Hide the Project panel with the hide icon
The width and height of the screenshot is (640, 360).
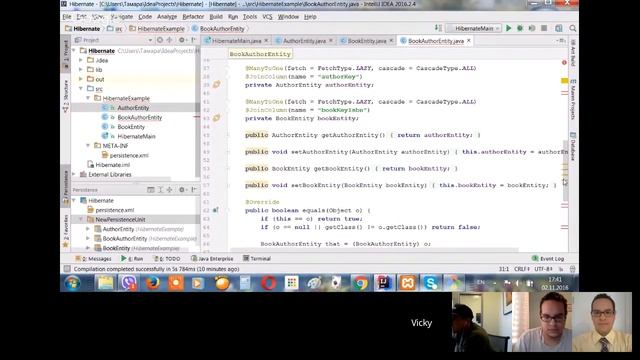click(193, 40)
